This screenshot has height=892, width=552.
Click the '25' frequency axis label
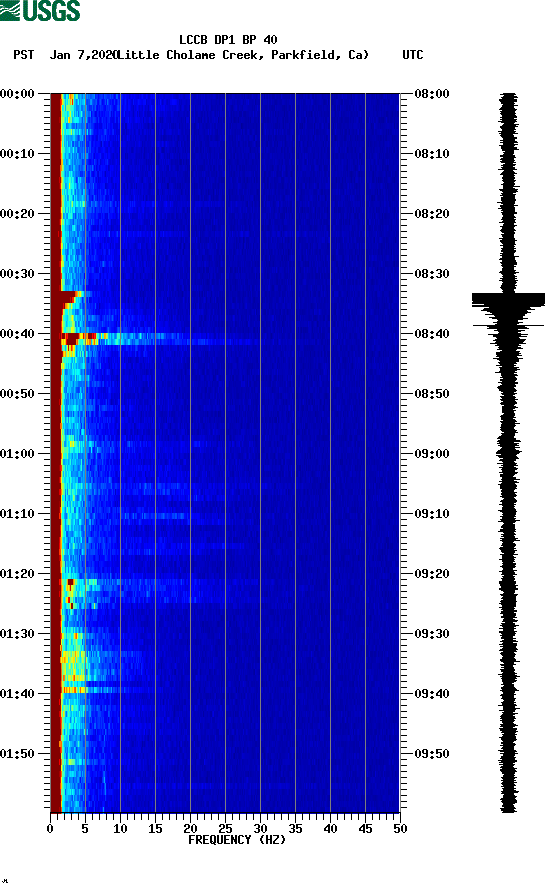(225, 829)
